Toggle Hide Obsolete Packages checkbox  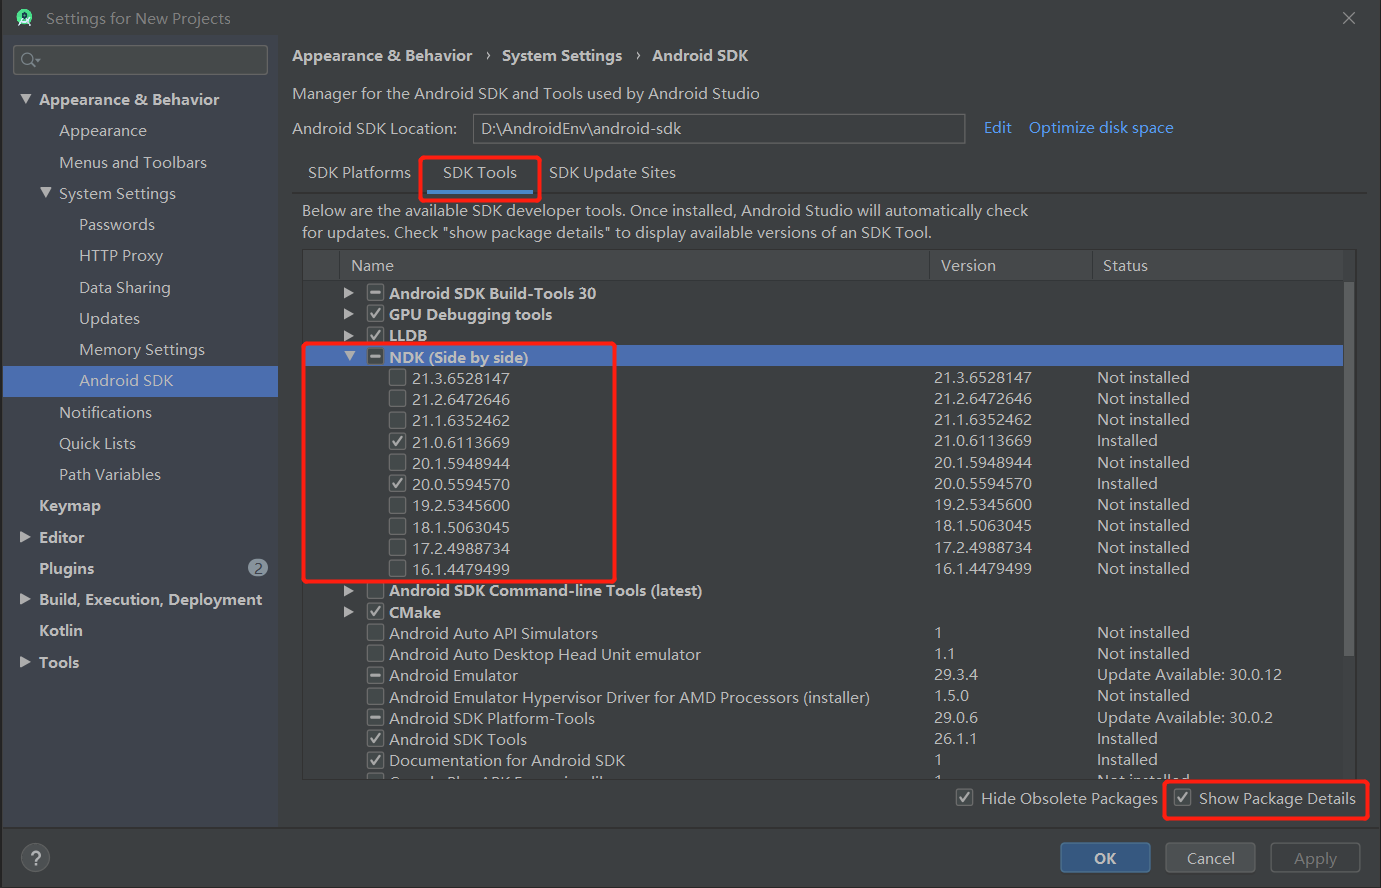965,798
